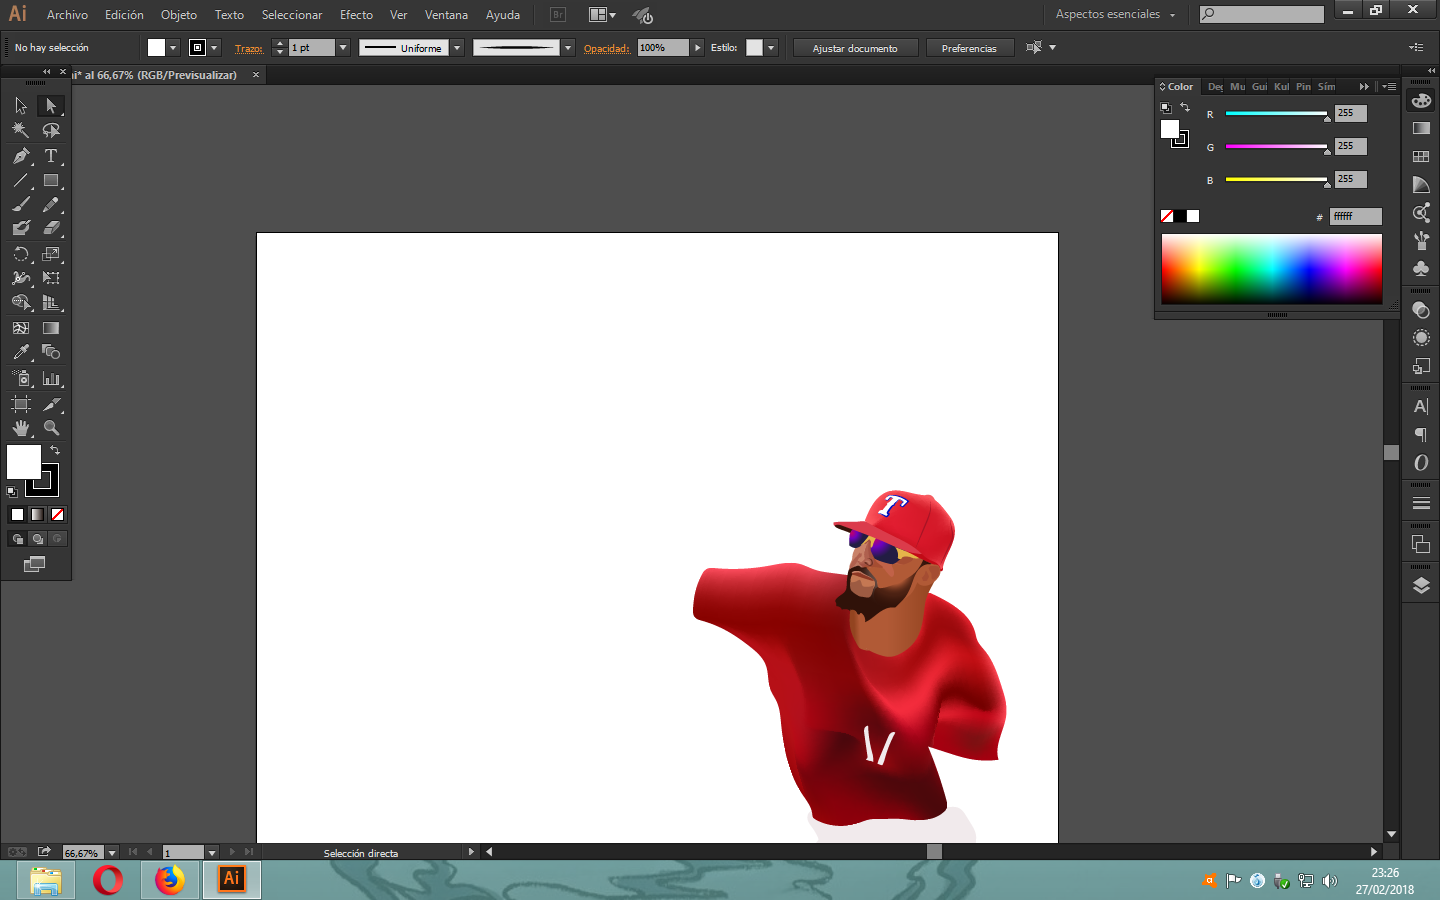Open the Efecto menu
Viewport: 1440px width, 900px height.
tap(356, 15)
